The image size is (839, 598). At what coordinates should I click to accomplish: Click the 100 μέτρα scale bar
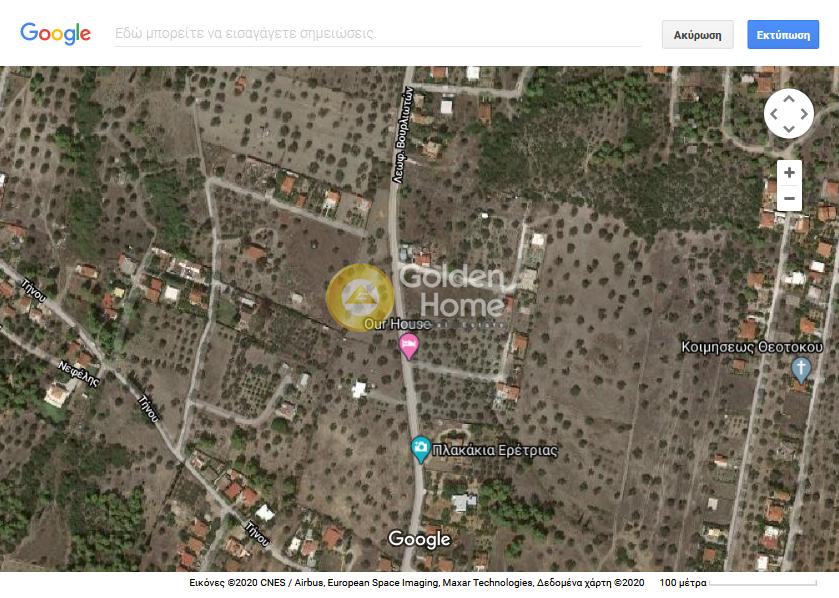[737, 582]
